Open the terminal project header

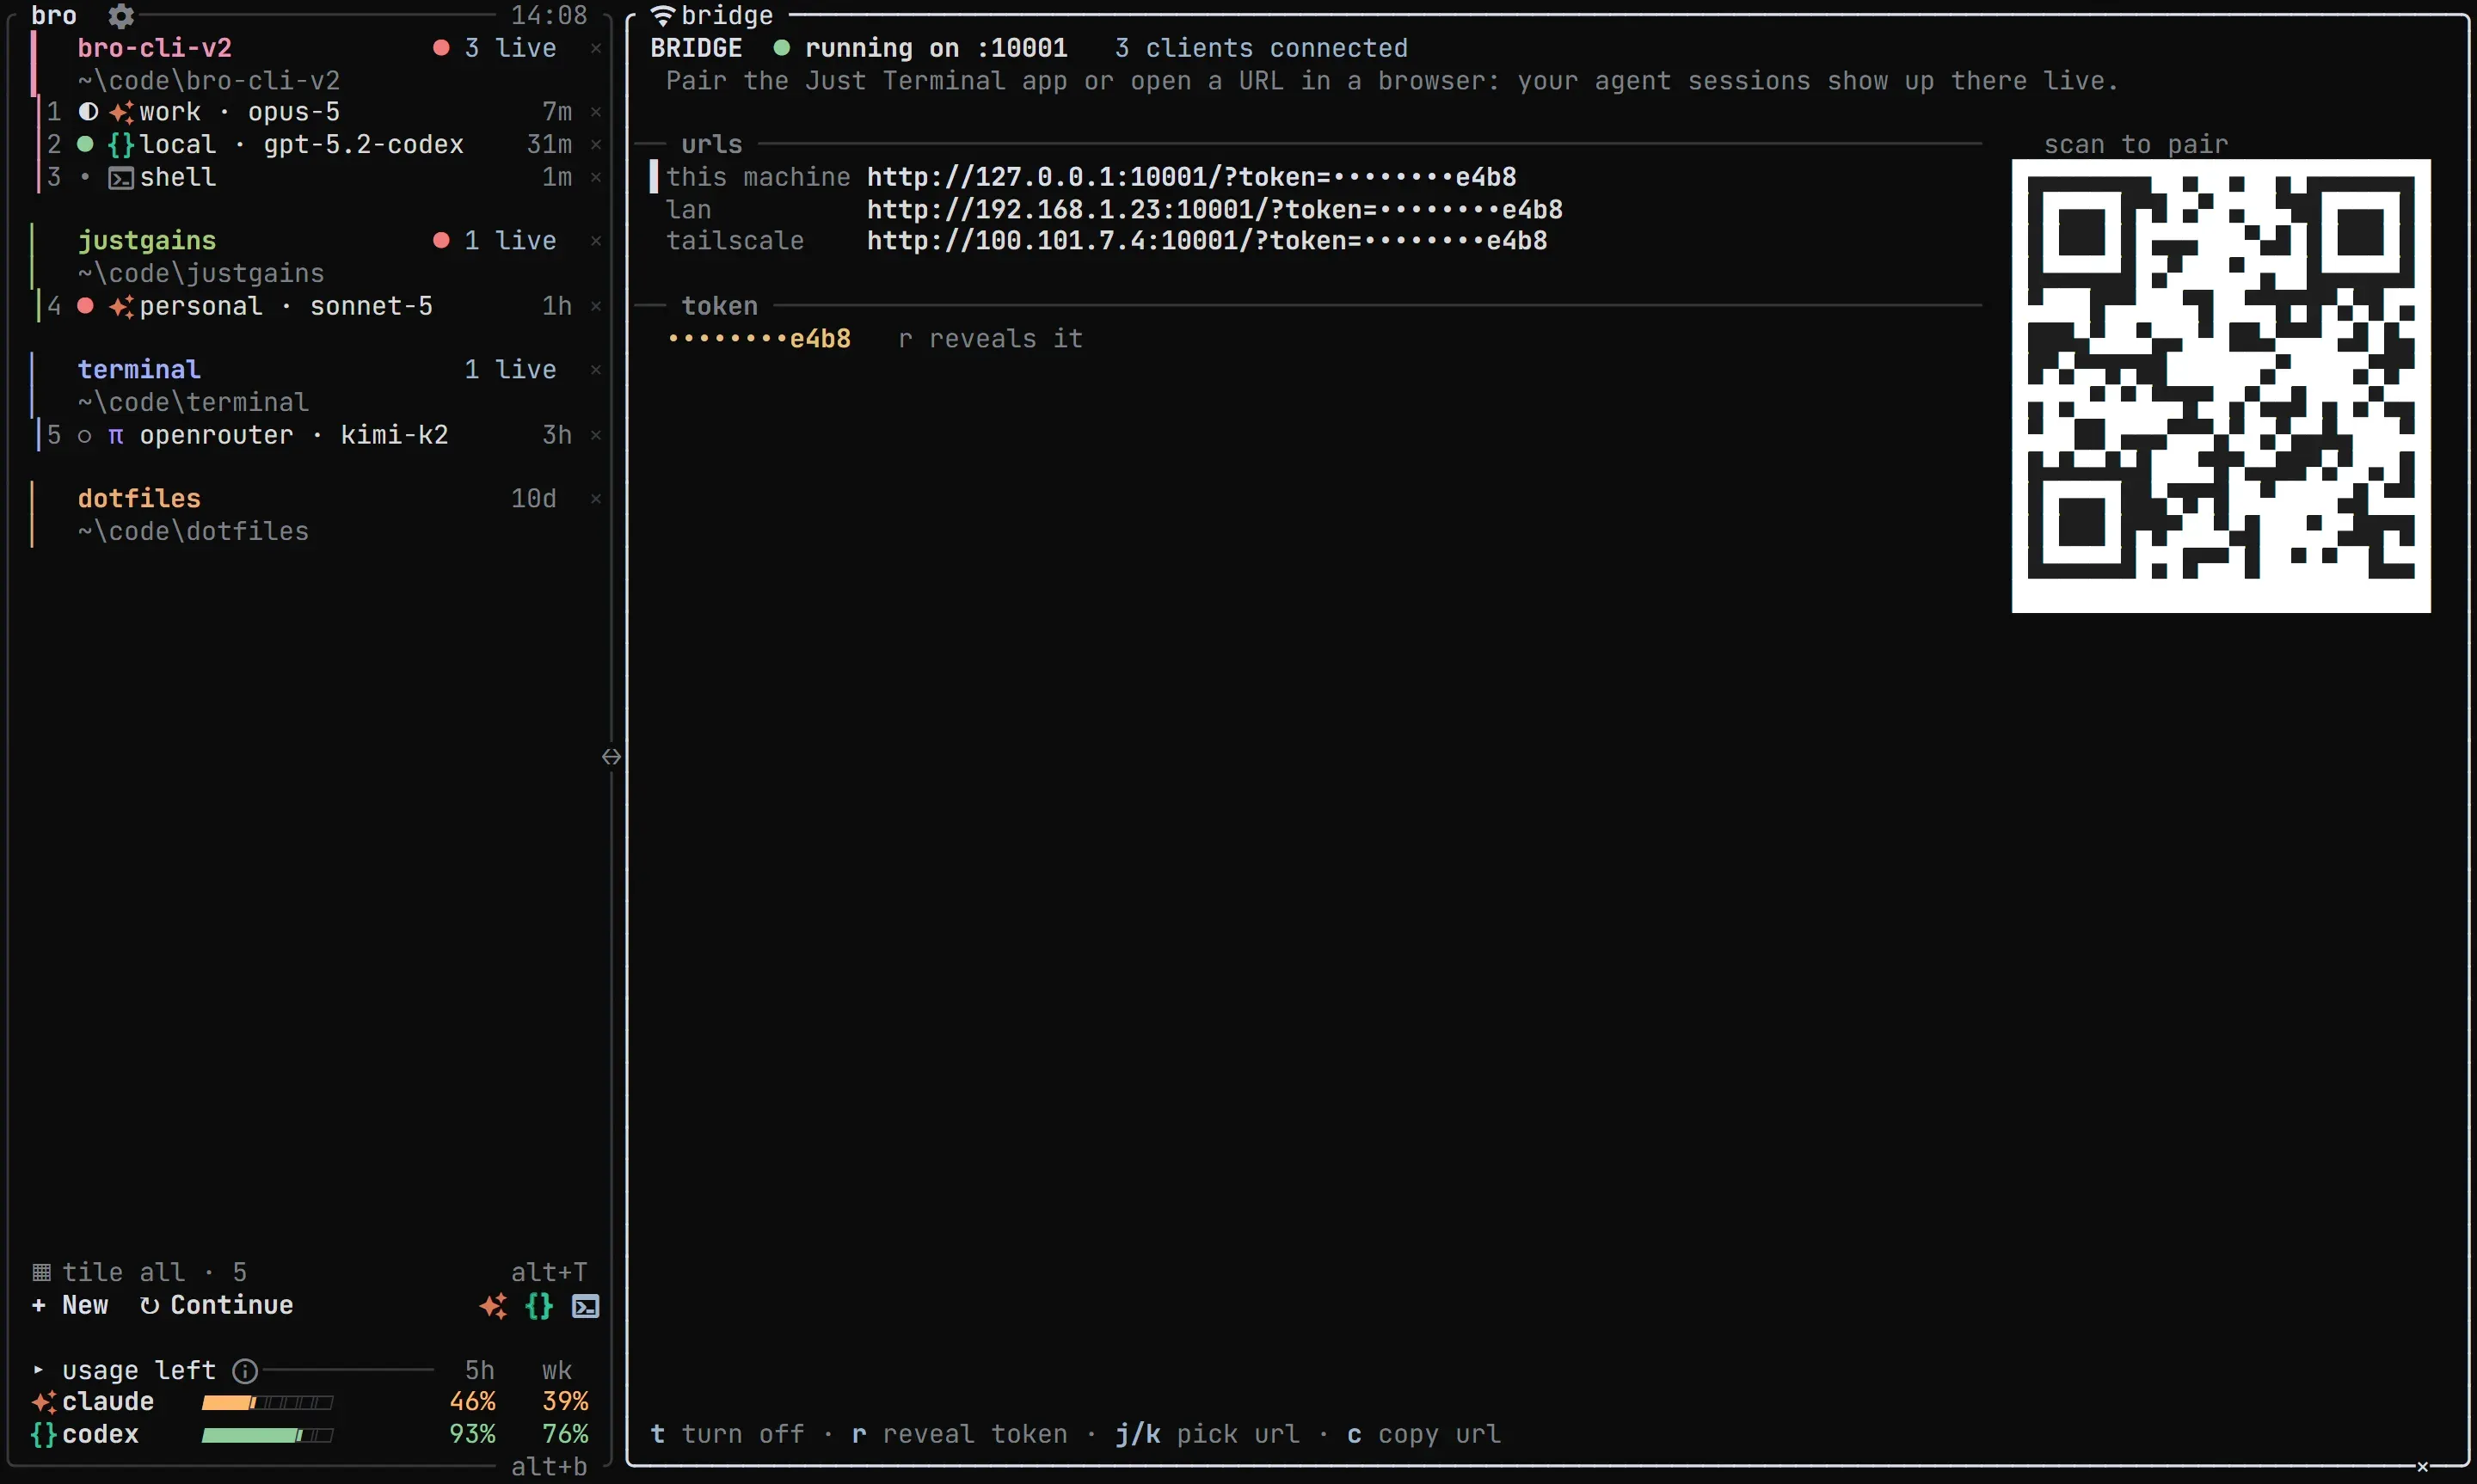tap(139, 370)
